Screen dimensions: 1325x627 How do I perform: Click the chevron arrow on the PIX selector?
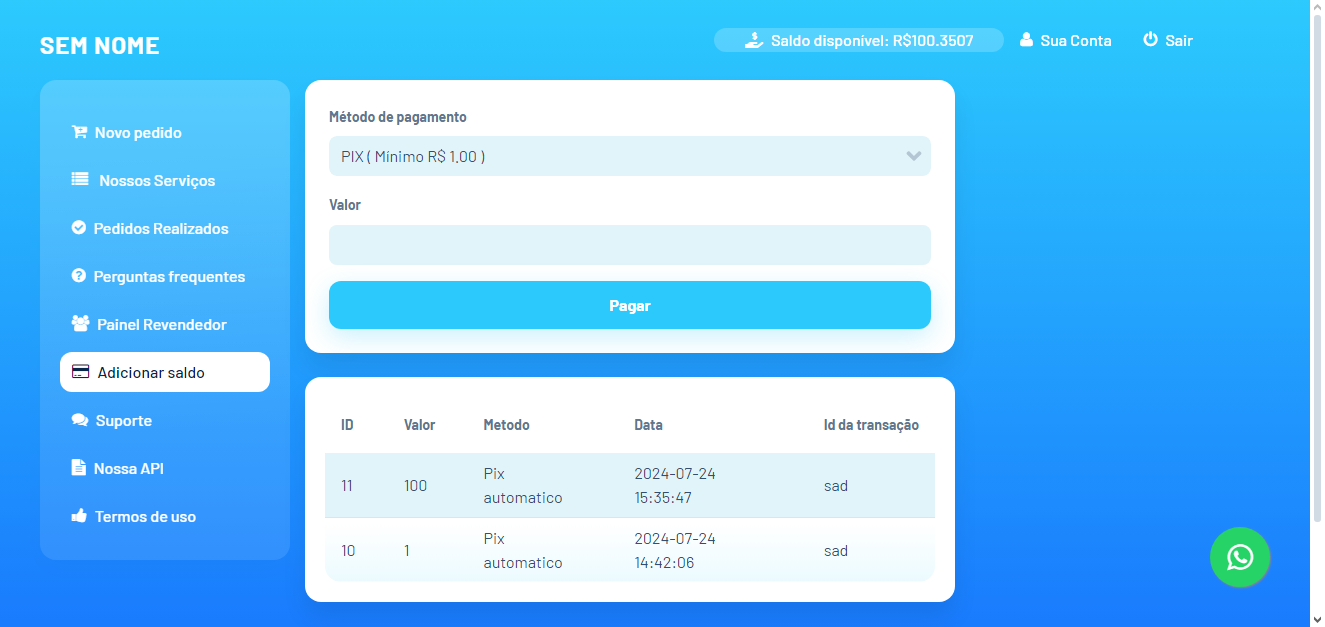(x=913, y=156)
